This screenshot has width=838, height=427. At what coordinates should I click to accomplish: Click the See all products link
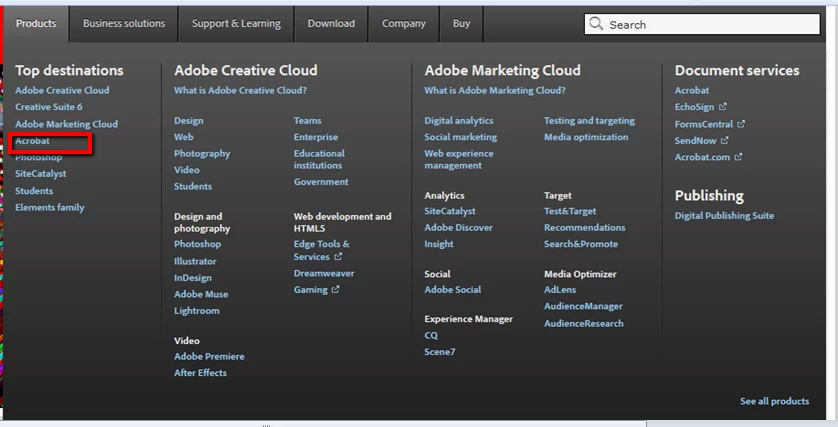[x=774, y=401]
